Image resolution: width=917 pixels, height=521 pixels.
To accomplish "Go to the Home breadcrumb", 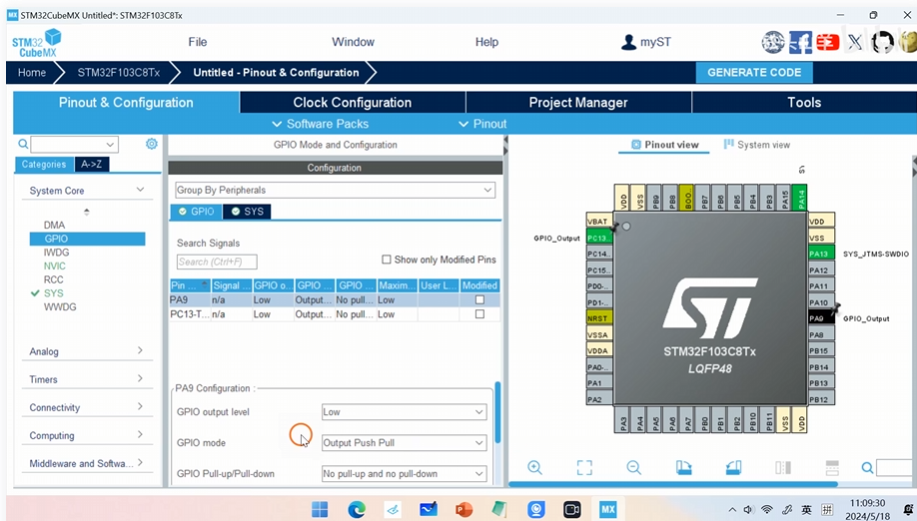I will (32, 73).
